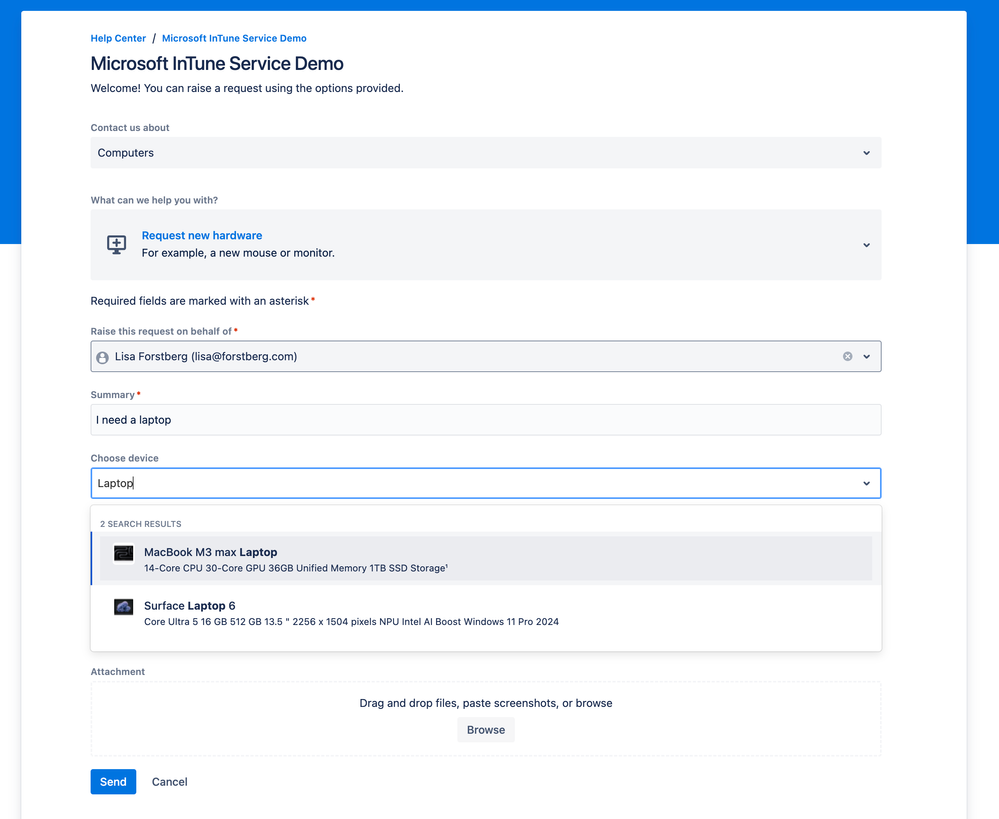Click the Request new hardware monitor icon
Screen dimensions: 999x819
pyautogui.click(x=116, y=243)
